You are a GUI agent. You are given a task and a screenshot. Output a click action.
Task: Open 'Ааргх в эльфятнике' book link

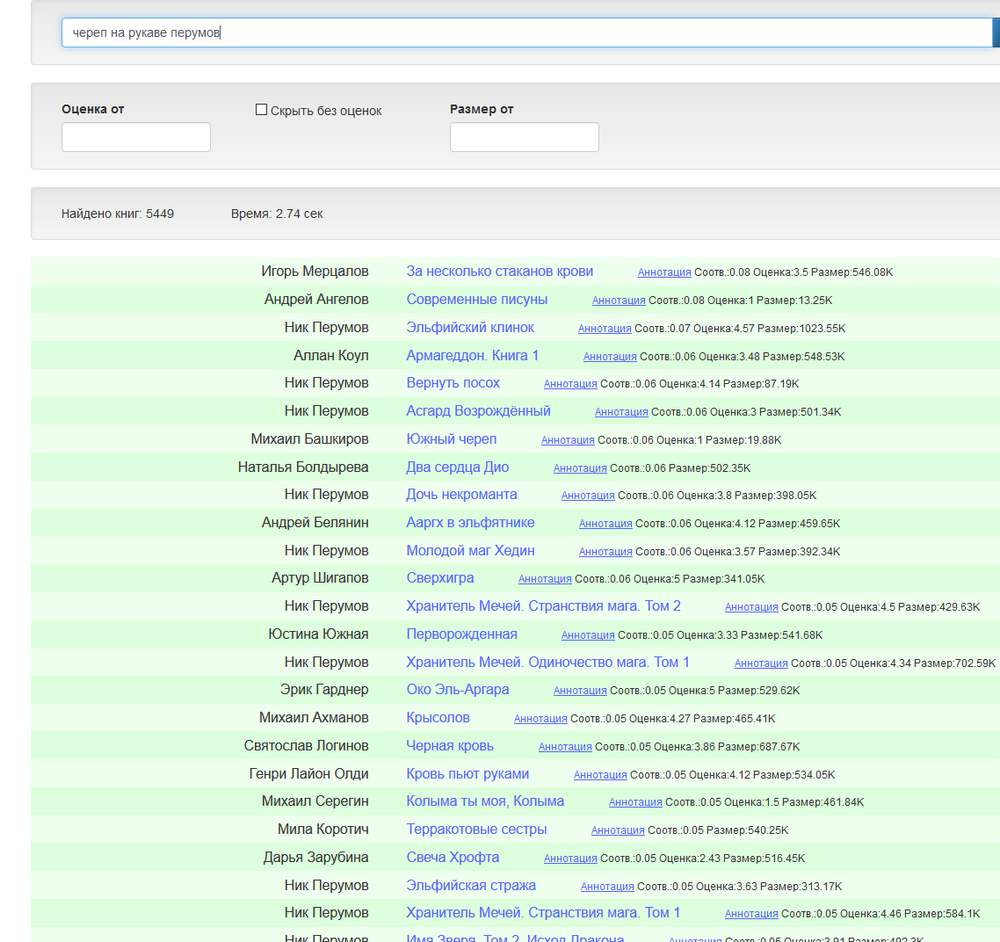click(x=470, y=522)
